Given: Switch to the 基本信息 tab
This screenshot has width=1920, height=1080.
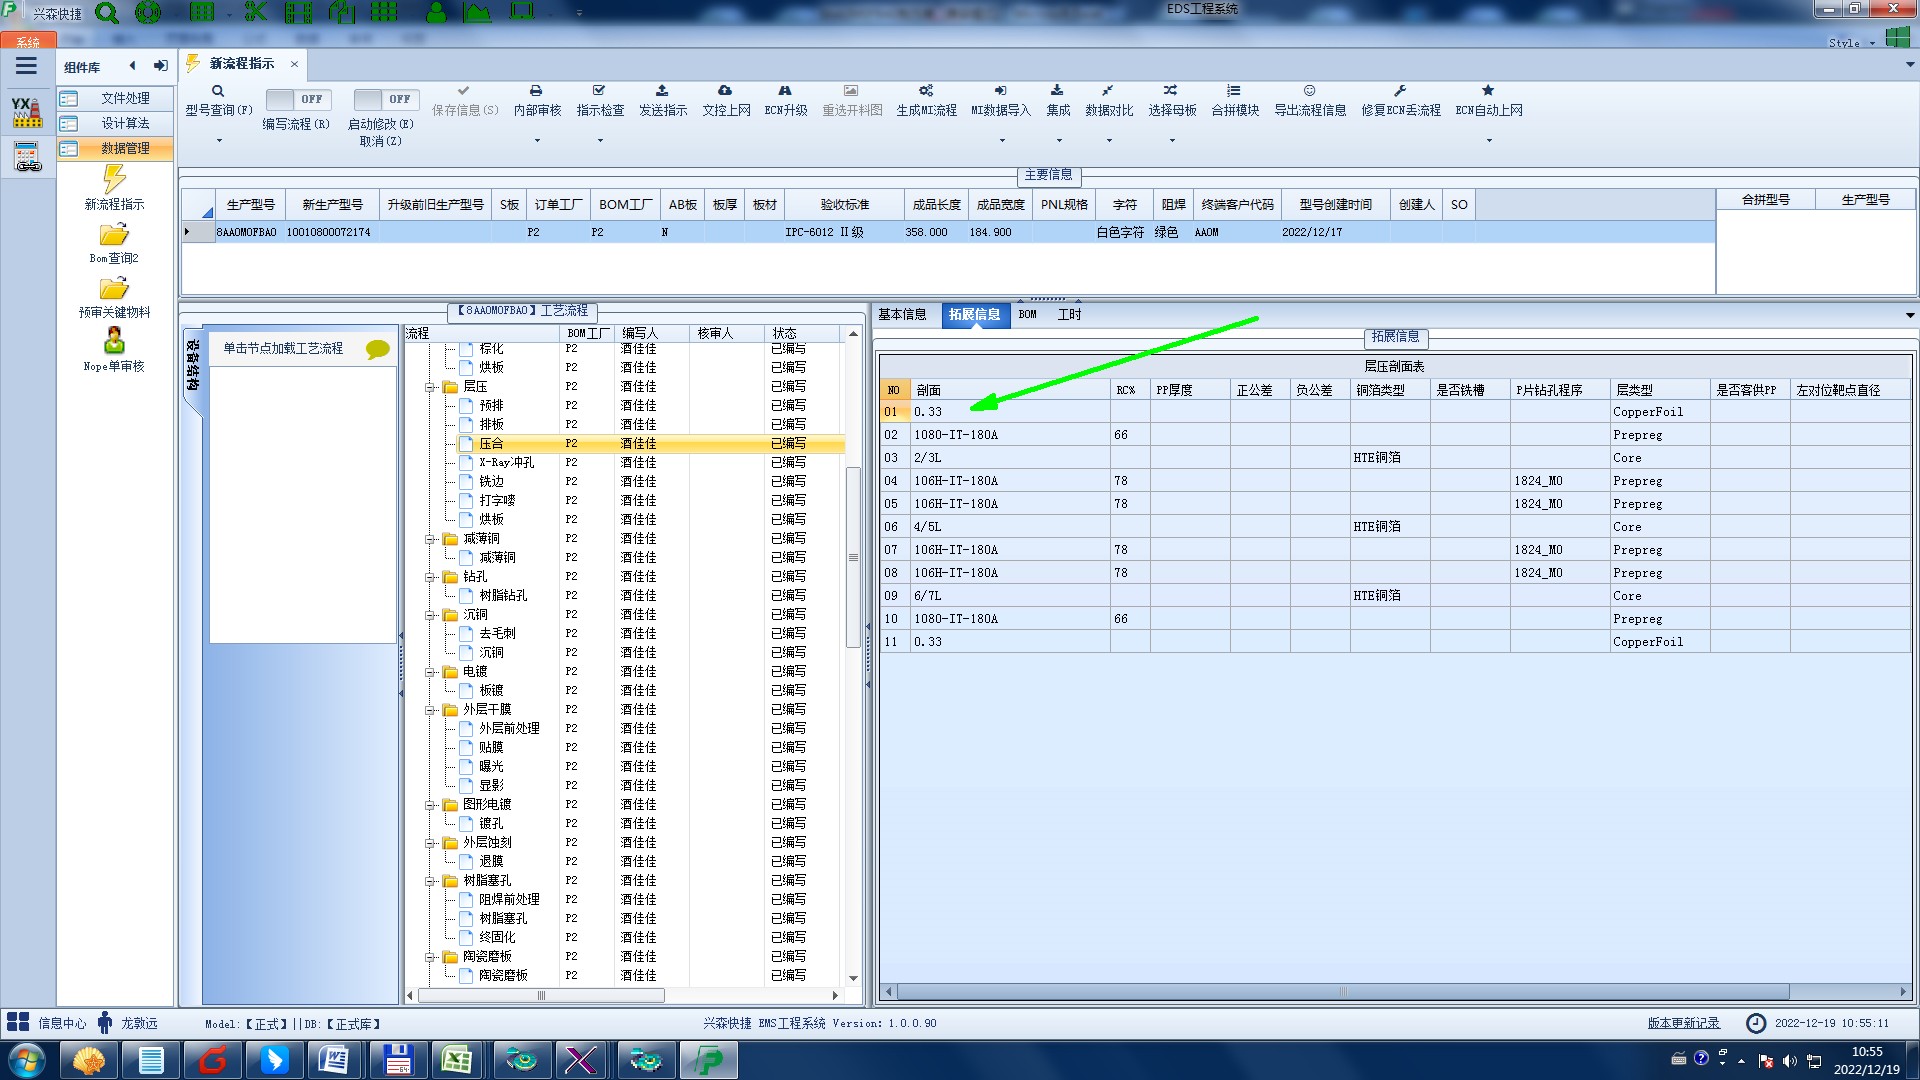Looking at the screenshot, I should tap(902, 314).
